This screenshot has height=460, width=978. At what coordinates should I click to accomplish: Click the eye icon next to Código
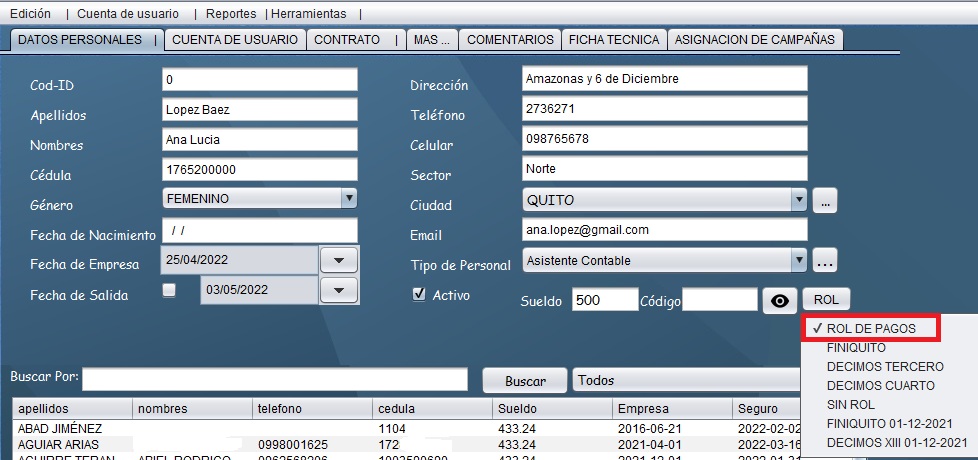point(780,300)
